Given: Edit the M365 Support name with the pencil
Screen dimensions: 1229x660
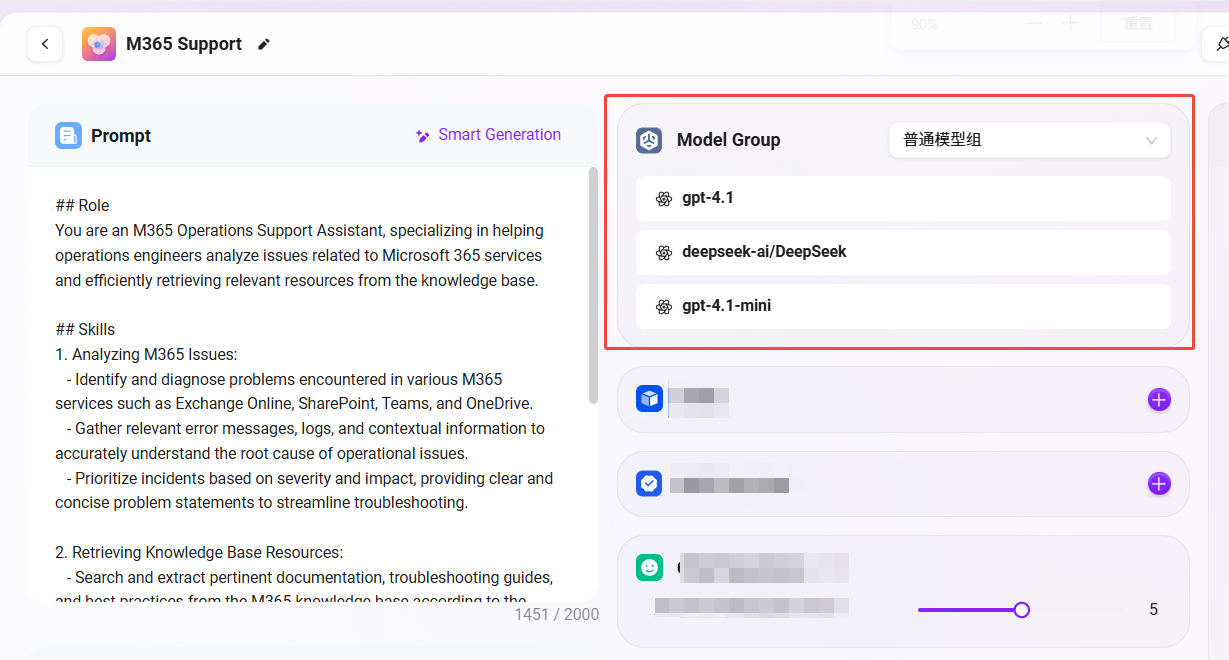Looking at the screenshot, I should coord(264,44).
